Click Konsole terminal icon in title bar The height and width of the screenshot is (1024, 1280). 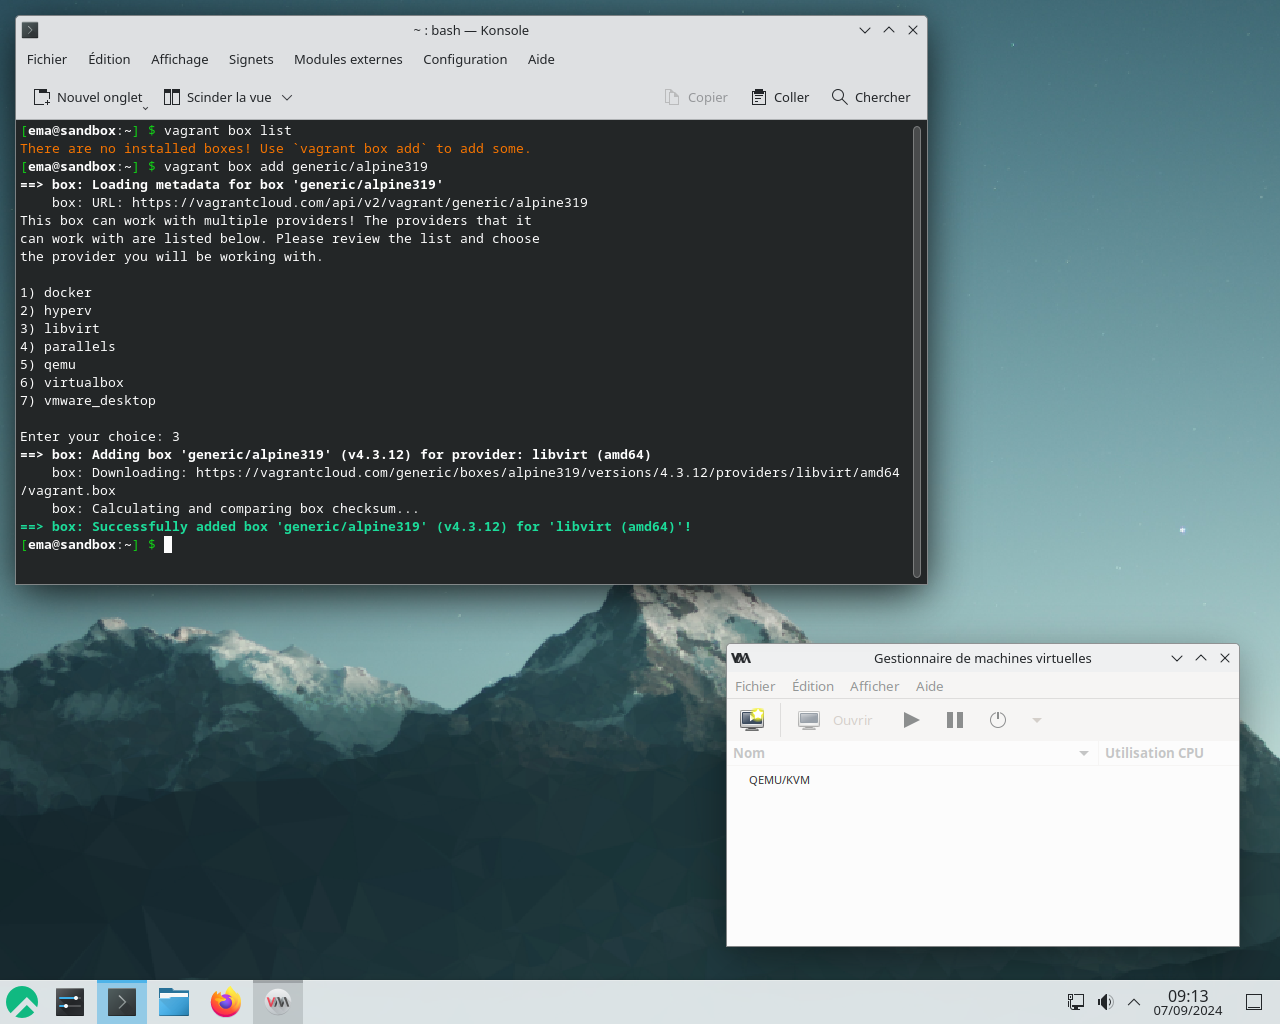pyautogui.click(x=30, y=30)
